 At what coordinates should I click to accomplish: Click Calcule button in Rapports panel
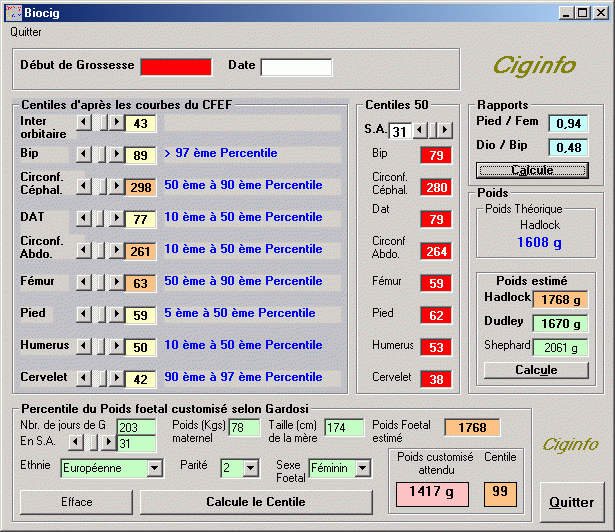click(x=532, y=170)
